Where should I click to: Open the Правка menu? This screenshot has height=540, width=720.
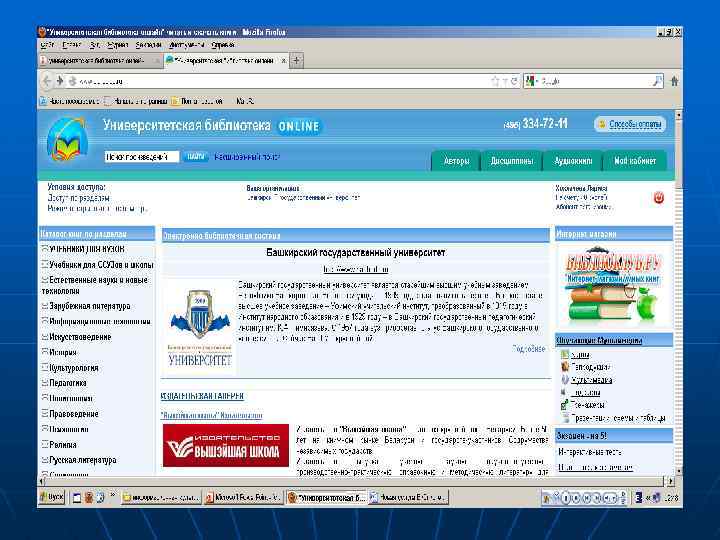(72, 45)
